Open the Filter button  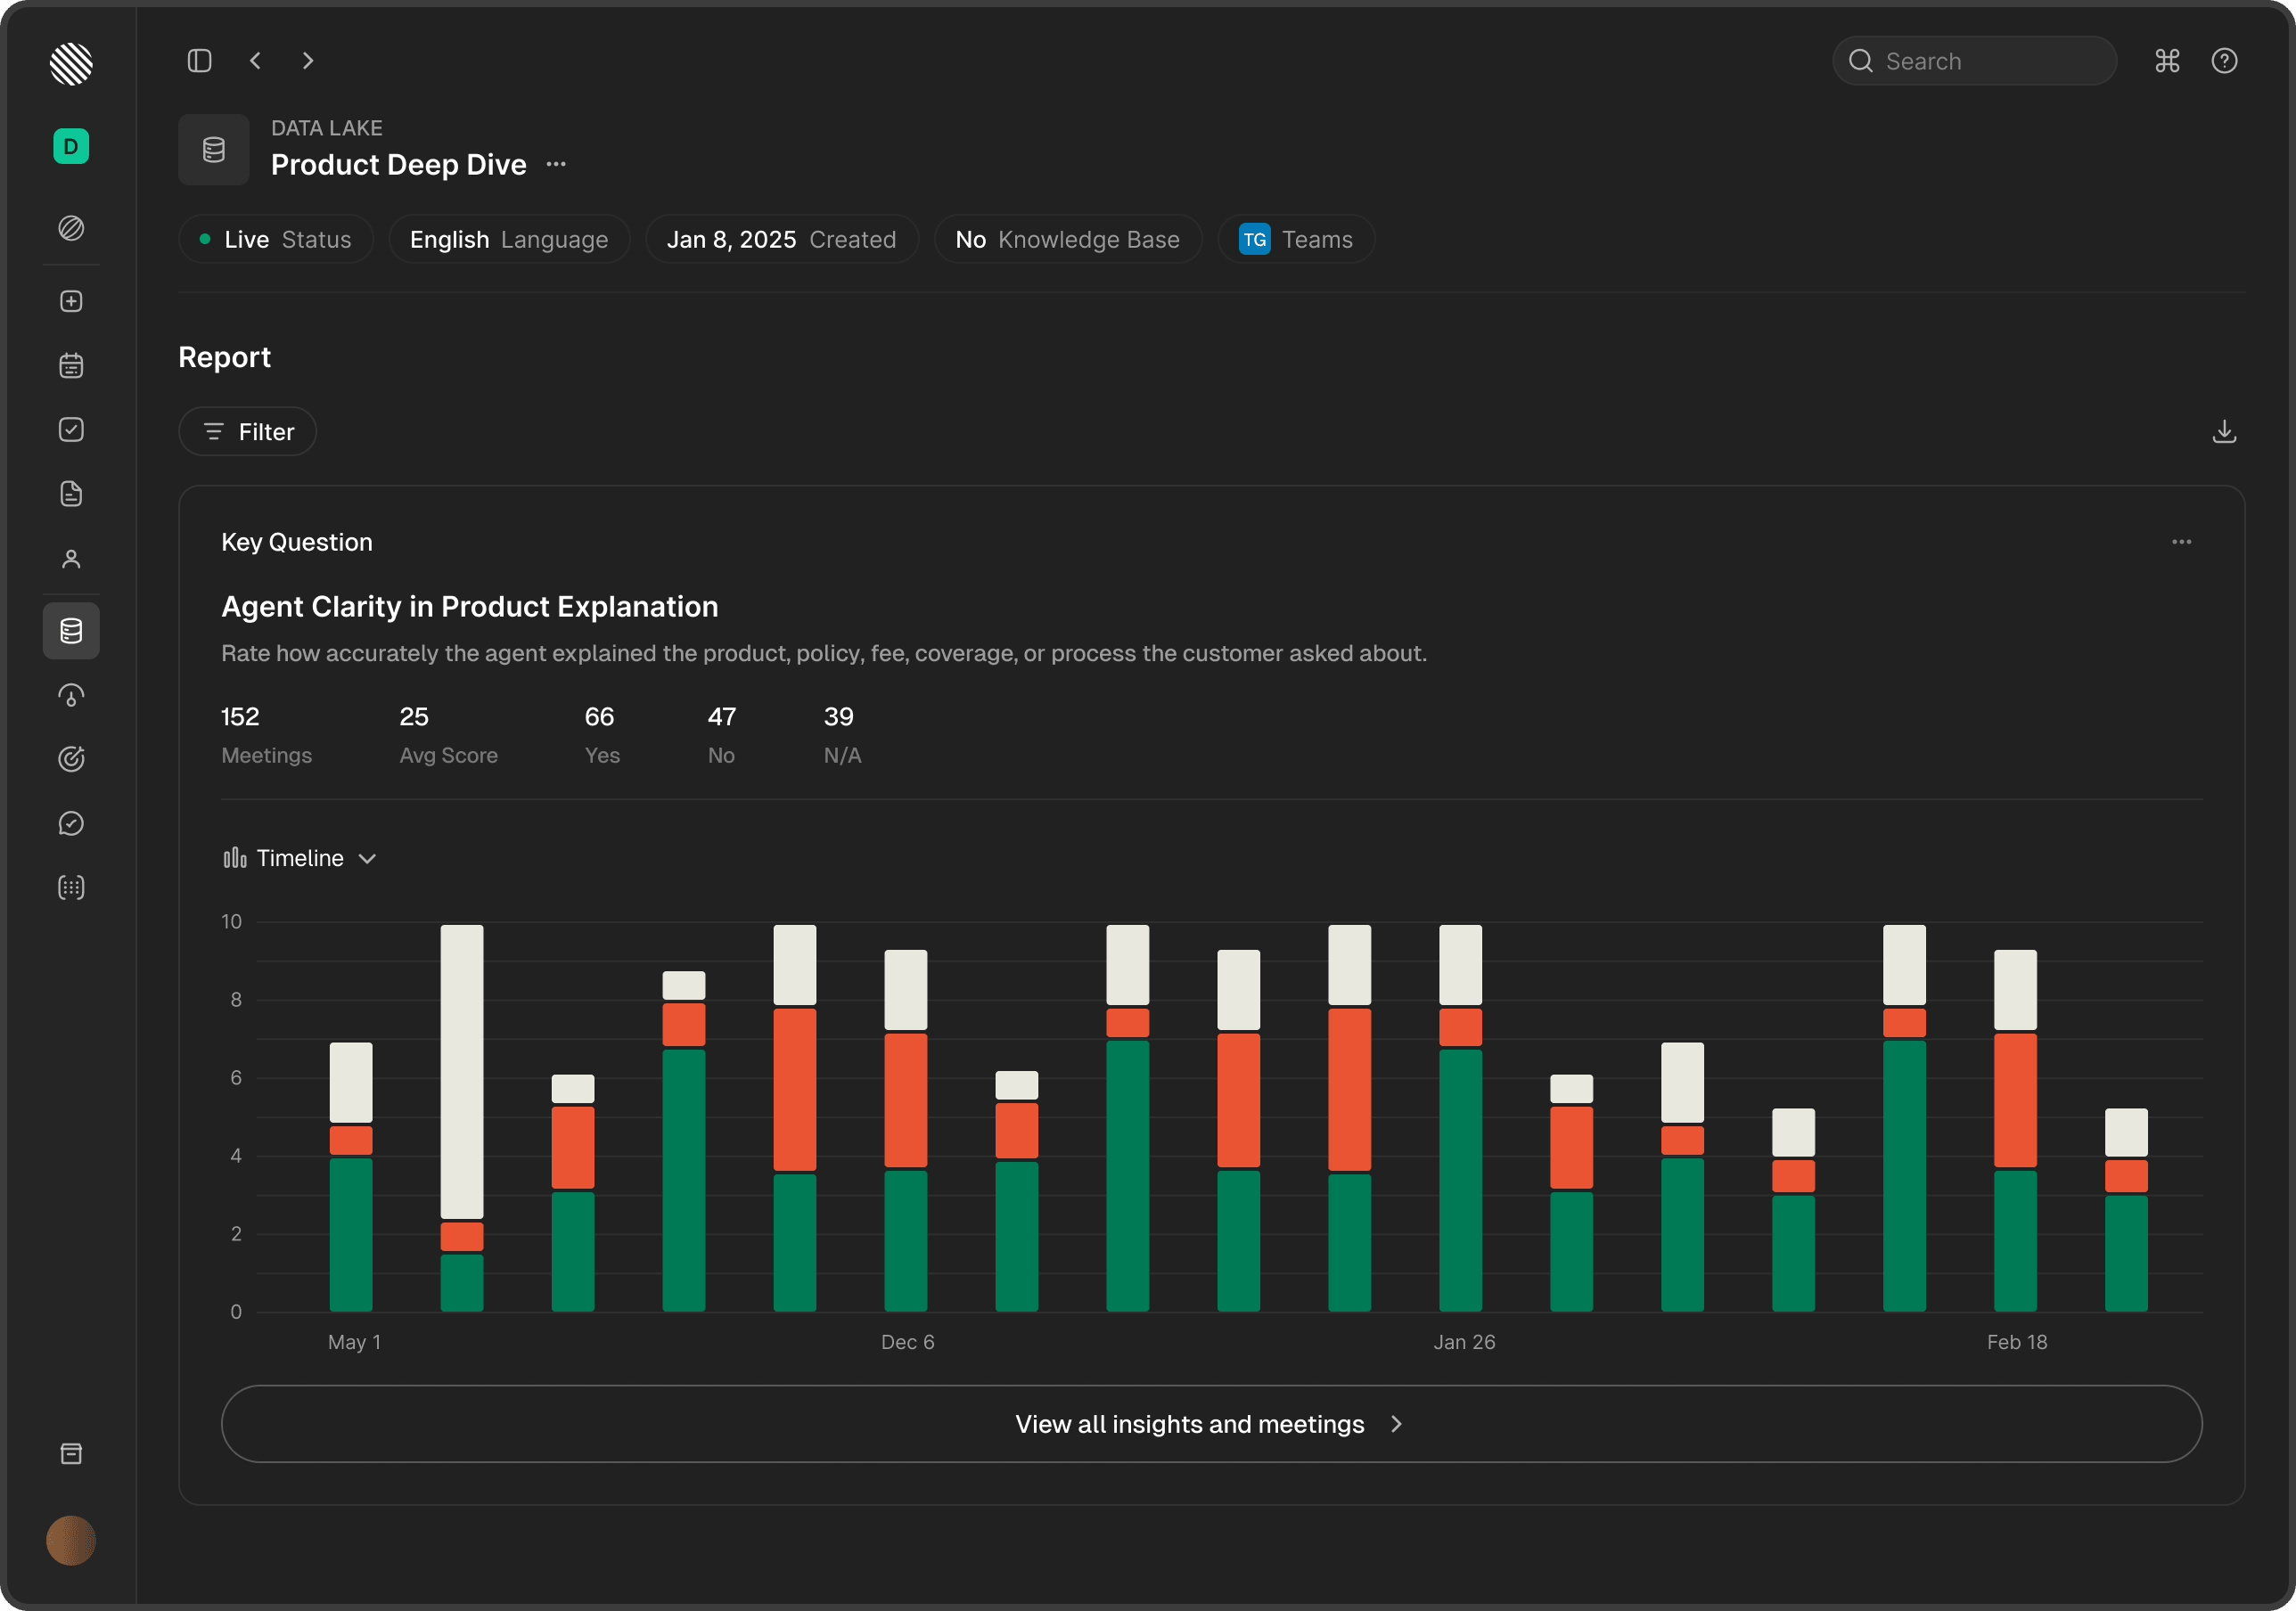click(x=248, y=432)
